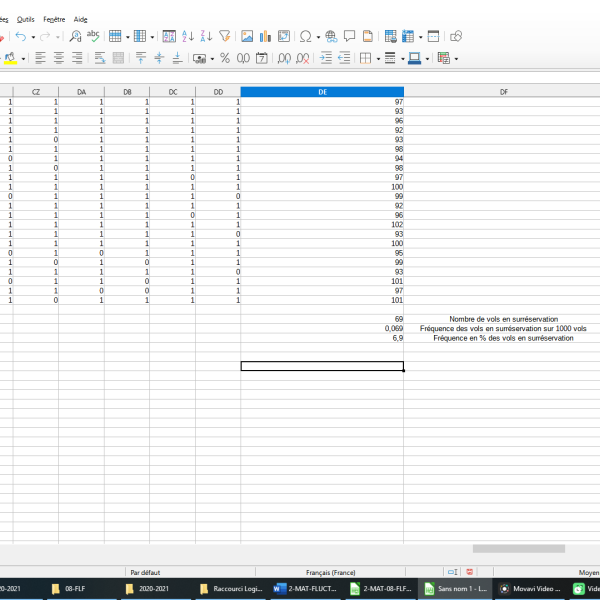Click the Sort Ascending icon
The image size is (600, 600).
point(187,36)
